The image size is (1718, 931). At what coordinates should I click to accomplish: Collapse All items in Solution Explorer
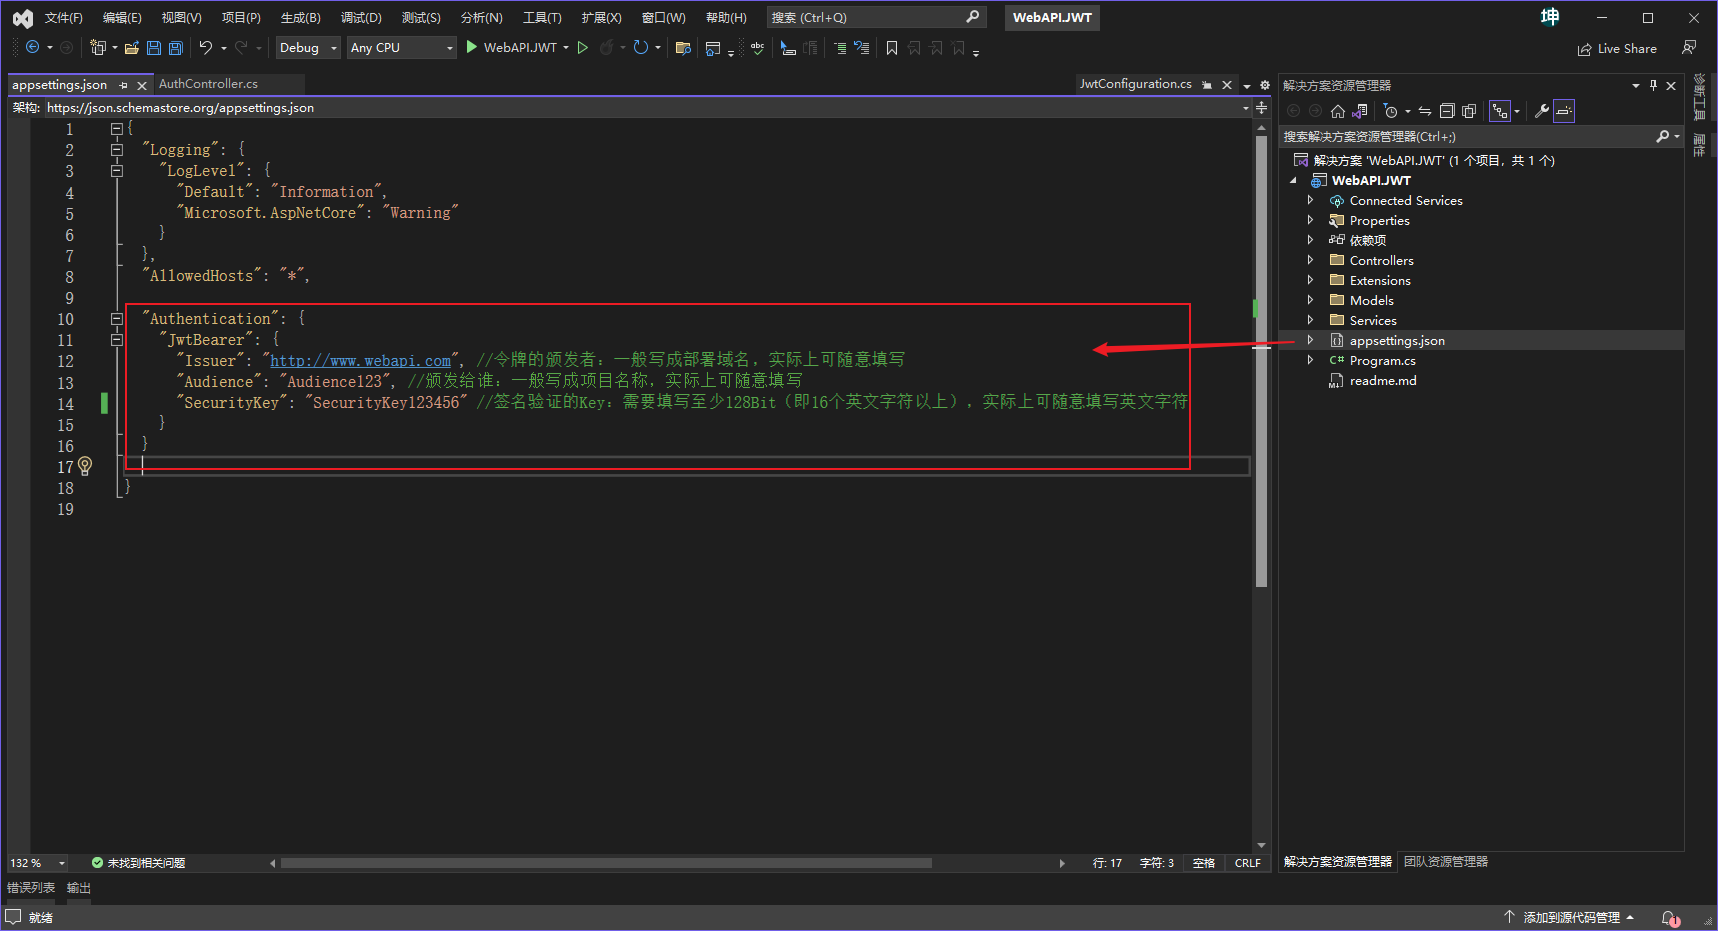click(x=1446, y=111)
